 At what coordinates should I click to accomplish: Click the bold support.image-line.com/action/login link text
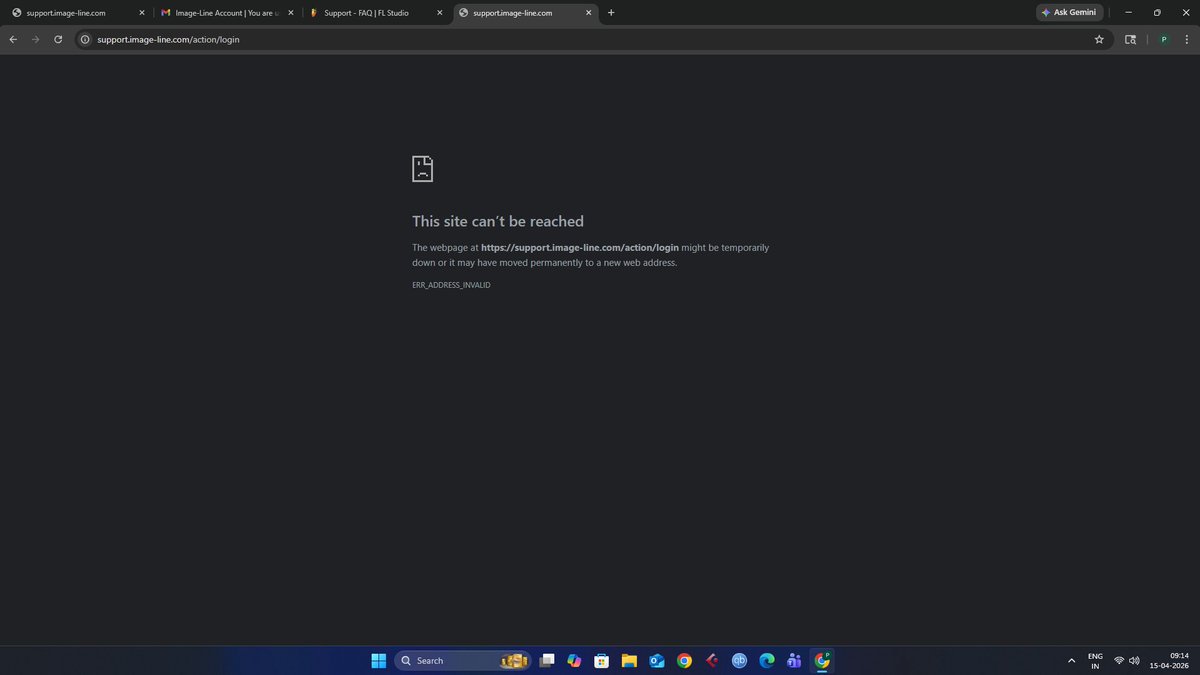(580, 247)
